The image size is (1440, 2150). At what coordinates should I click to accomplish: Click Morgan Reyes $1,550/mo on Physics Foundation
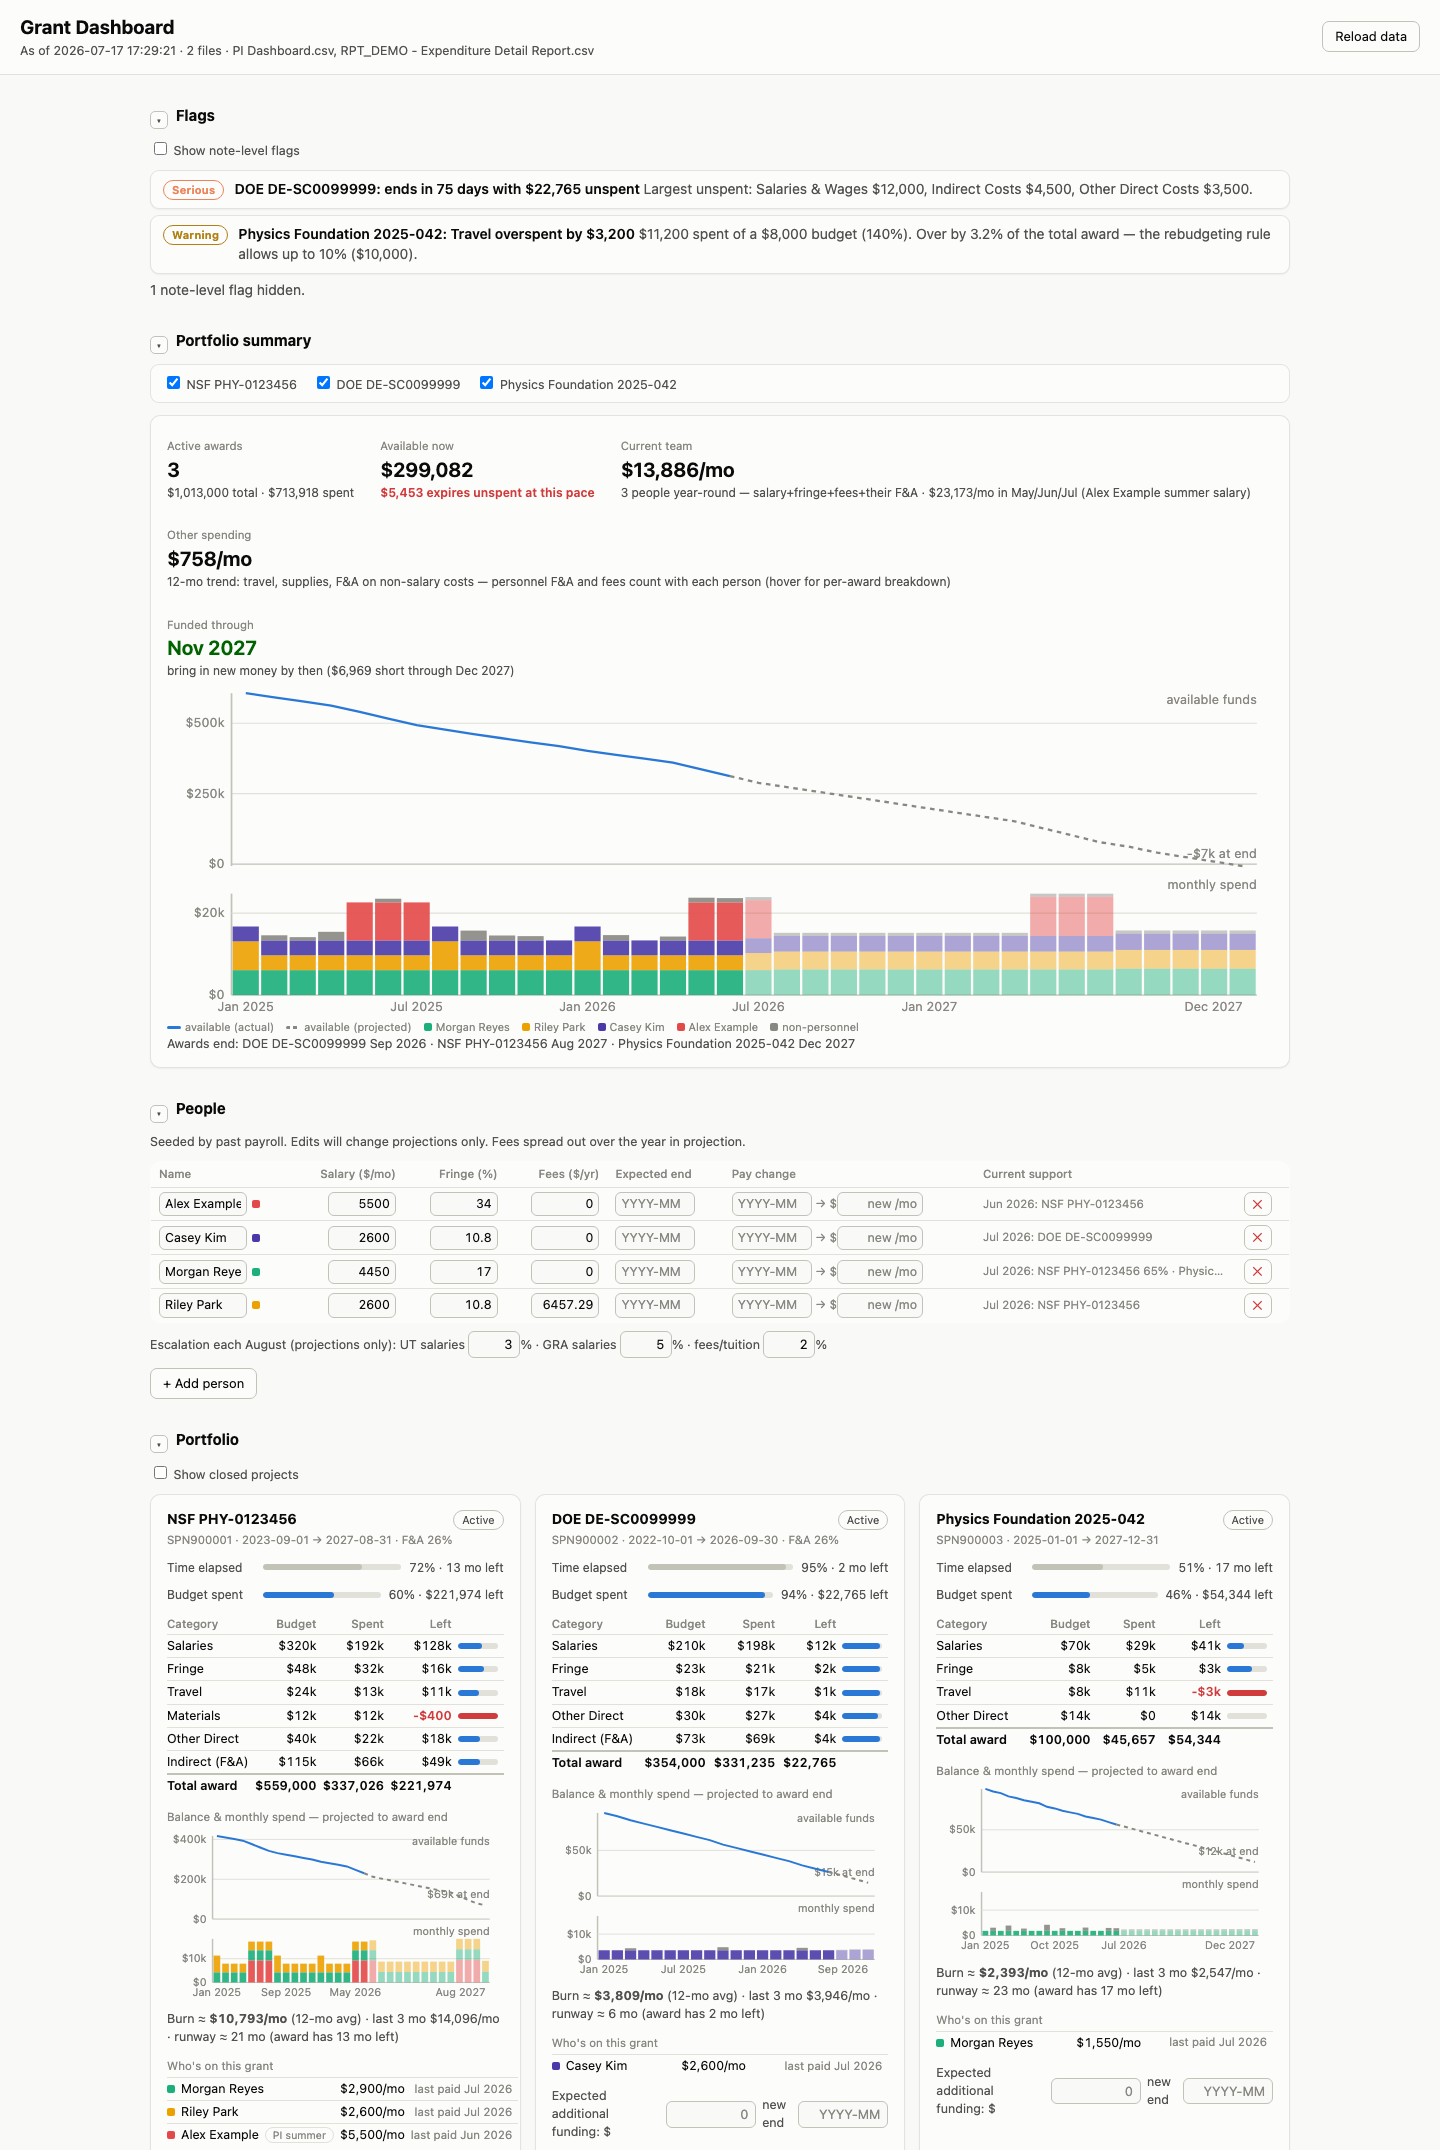pyautogui.click(x=1108, y=2043)
